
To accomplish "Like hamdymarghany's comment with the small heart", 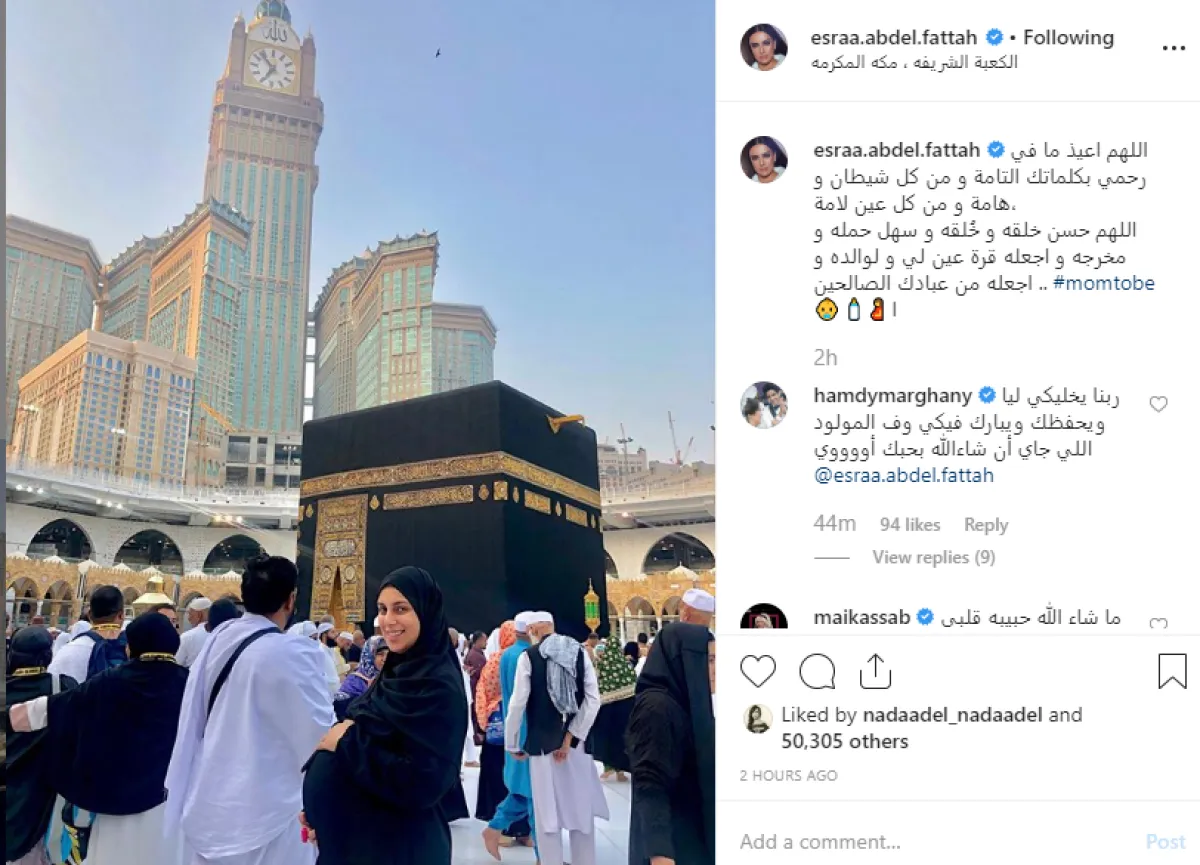I will pyautogui.click(x=1158, y=404).
